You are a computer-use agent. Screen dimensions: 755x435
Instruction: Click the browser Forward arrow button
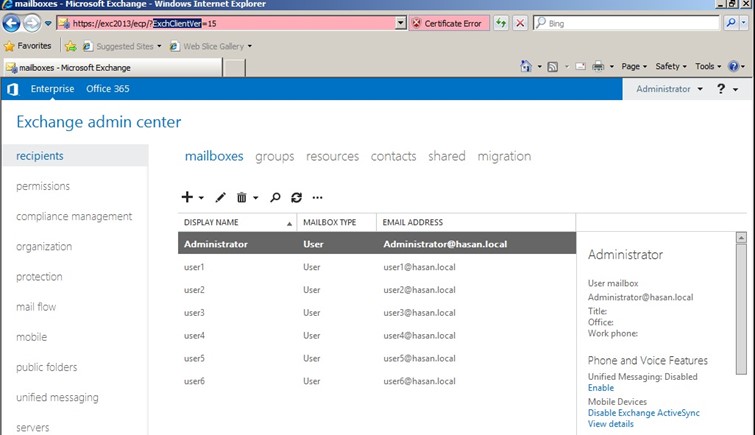point(32,23)
